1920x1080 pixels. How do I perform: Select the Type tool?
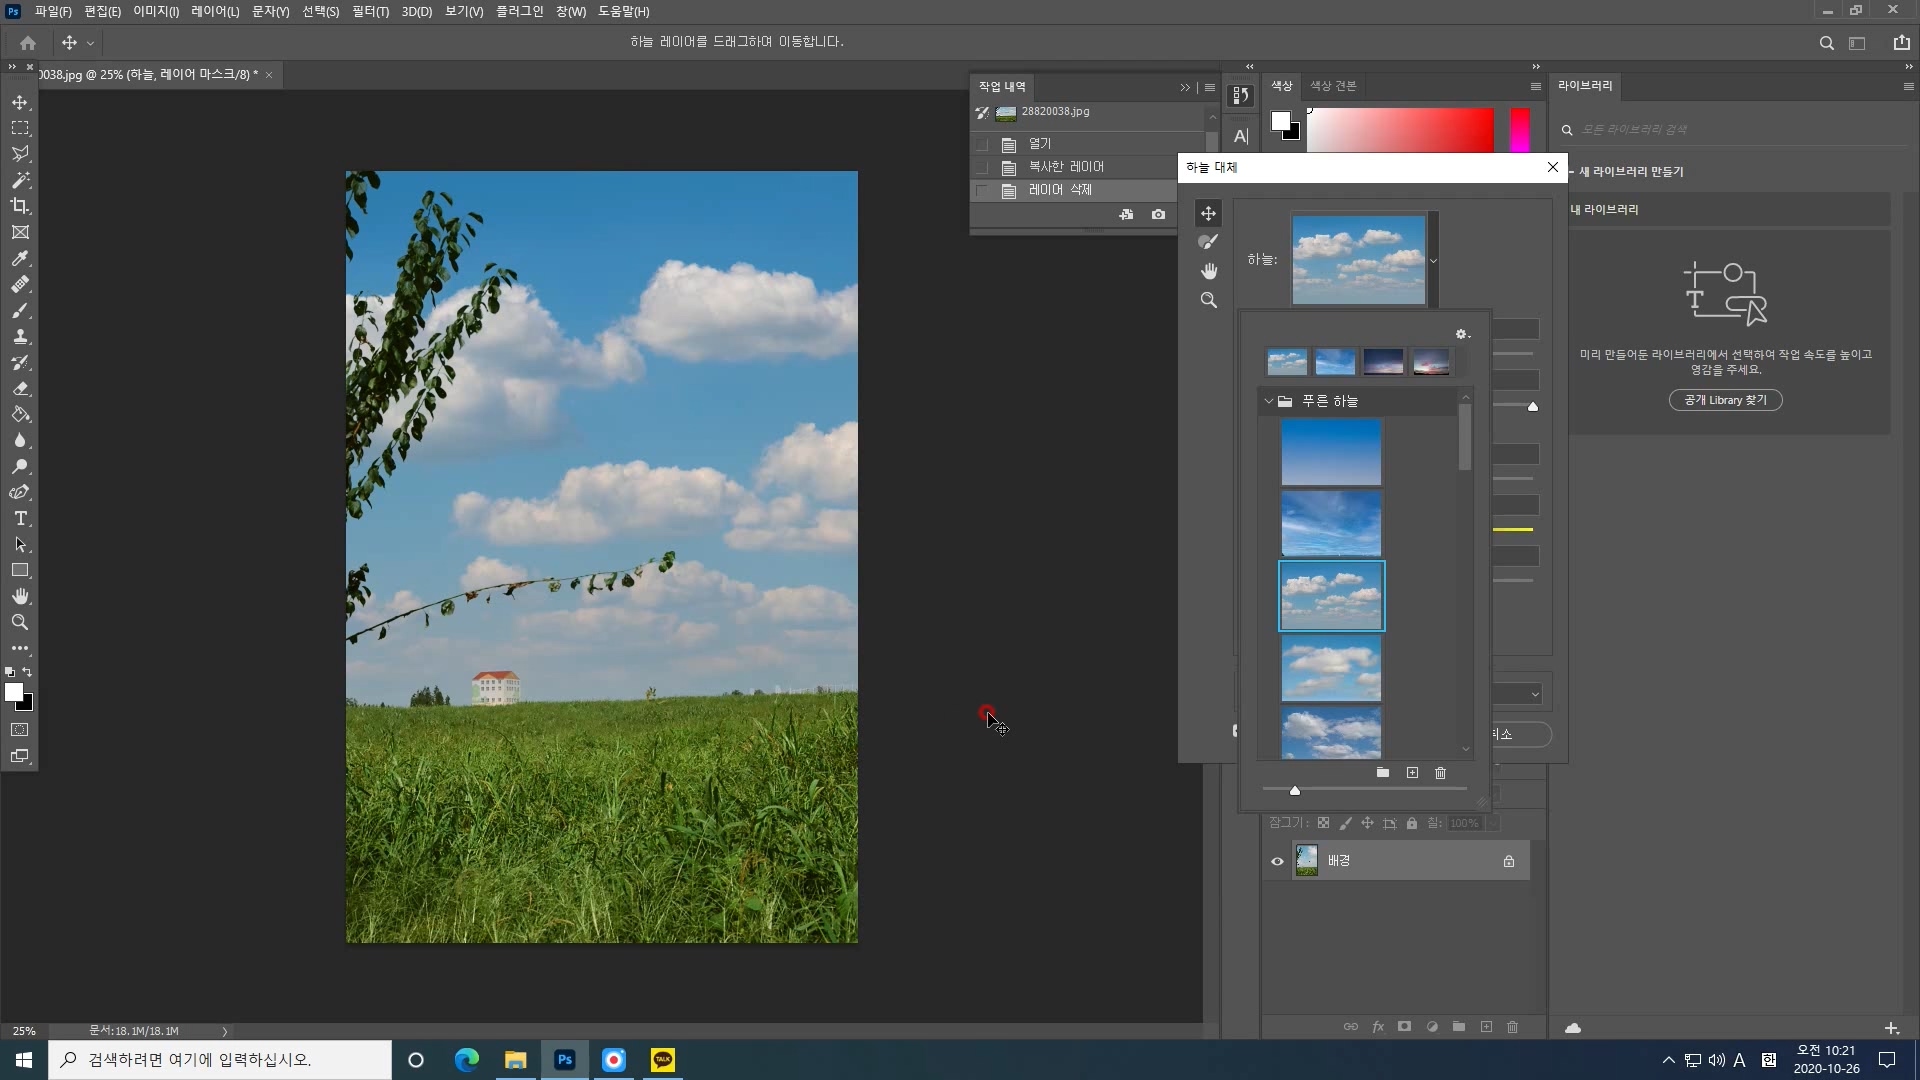tap(20, 518)
